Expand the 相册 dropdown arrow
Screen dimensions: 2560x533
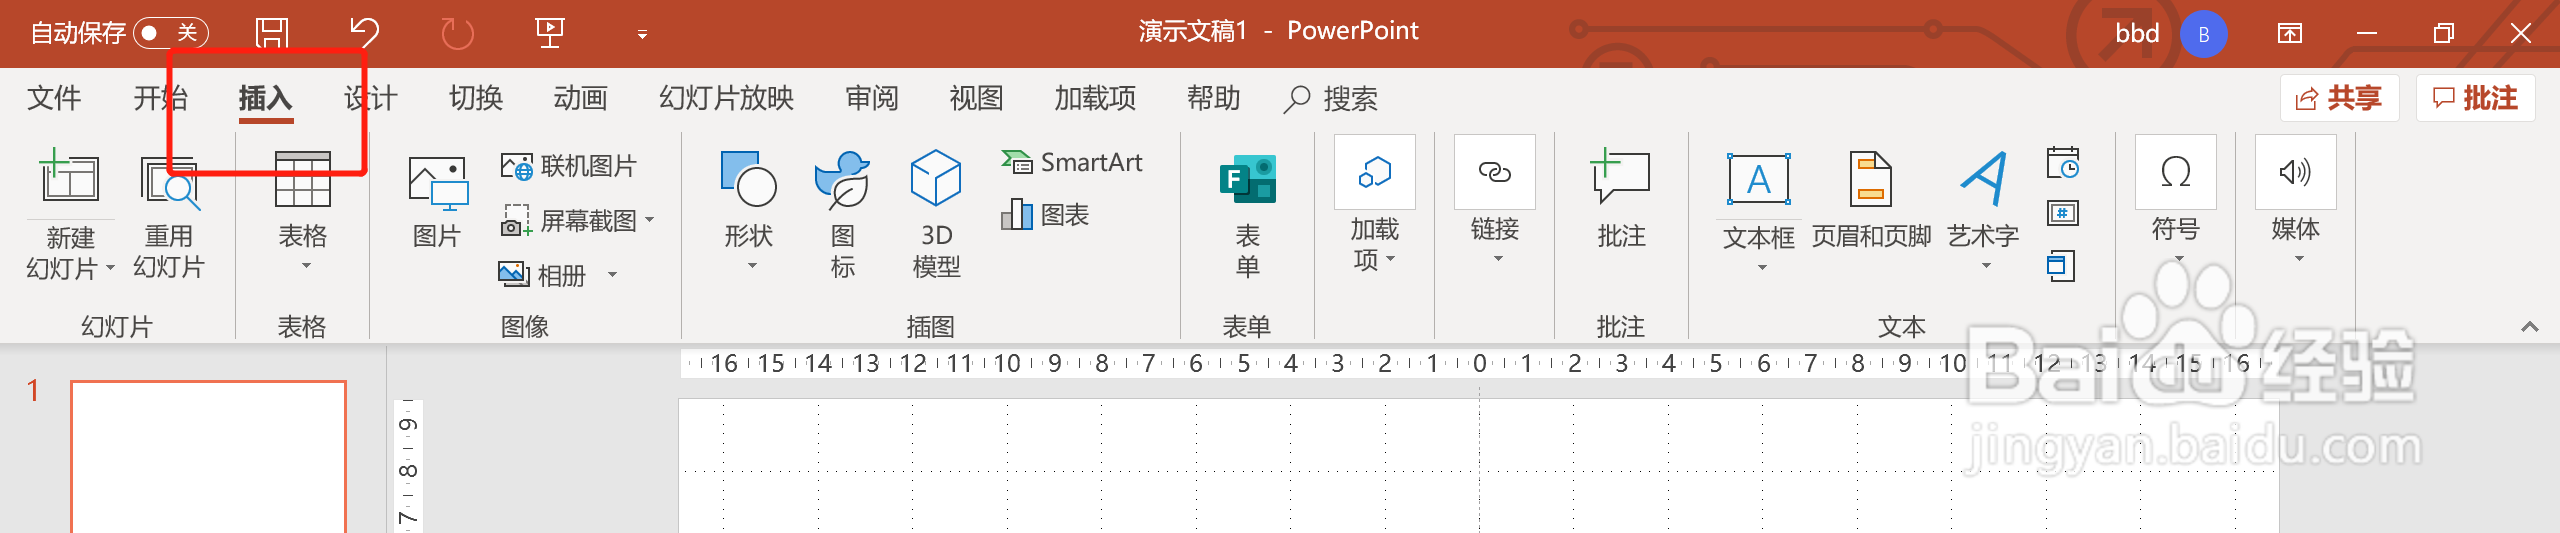pyautogui.click(x=612, y=275)
